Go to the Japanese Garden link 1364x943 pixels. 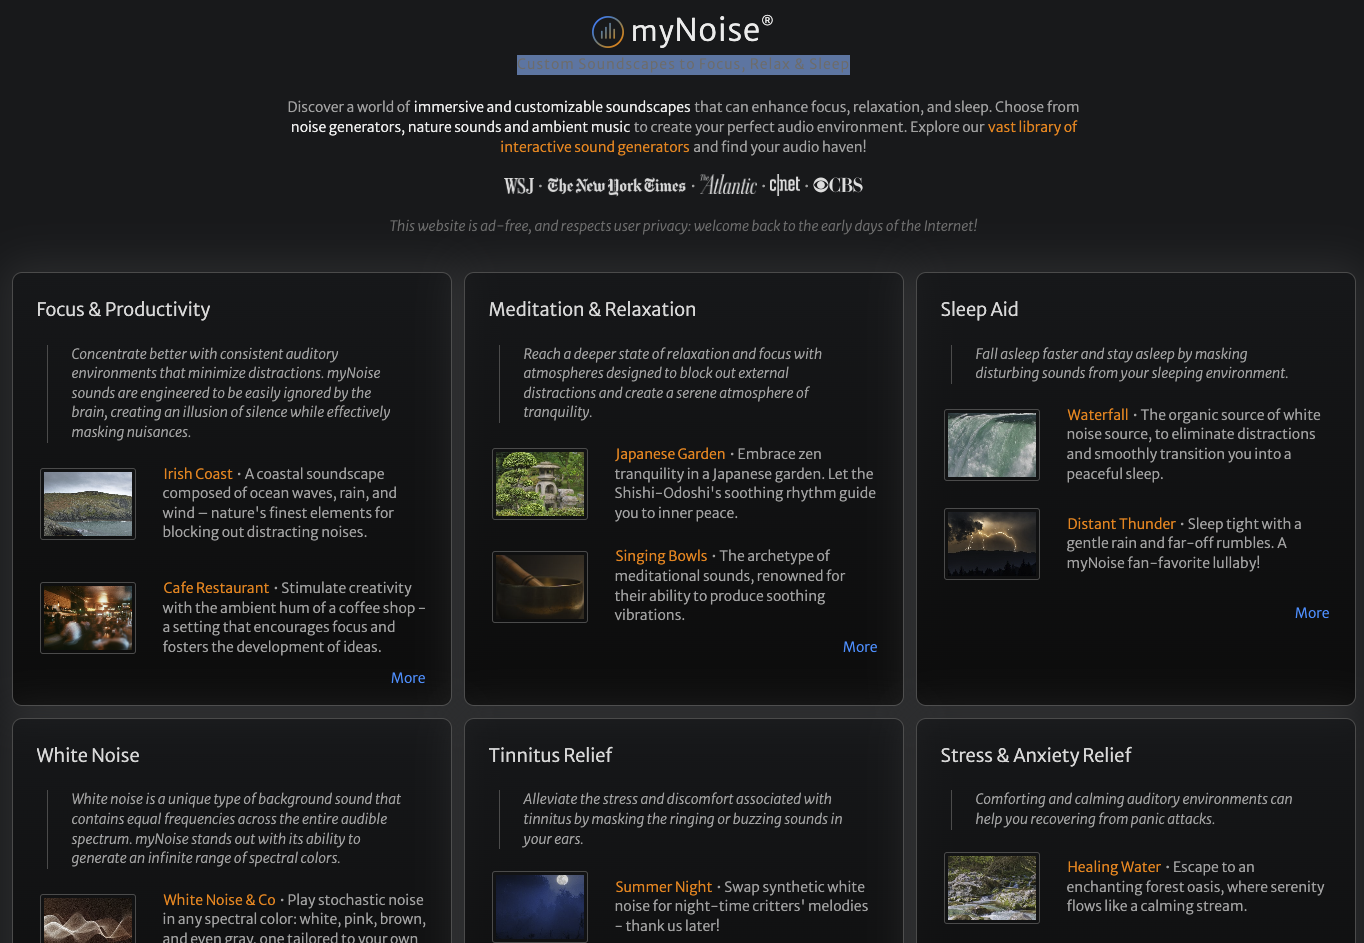click(670, 454)
